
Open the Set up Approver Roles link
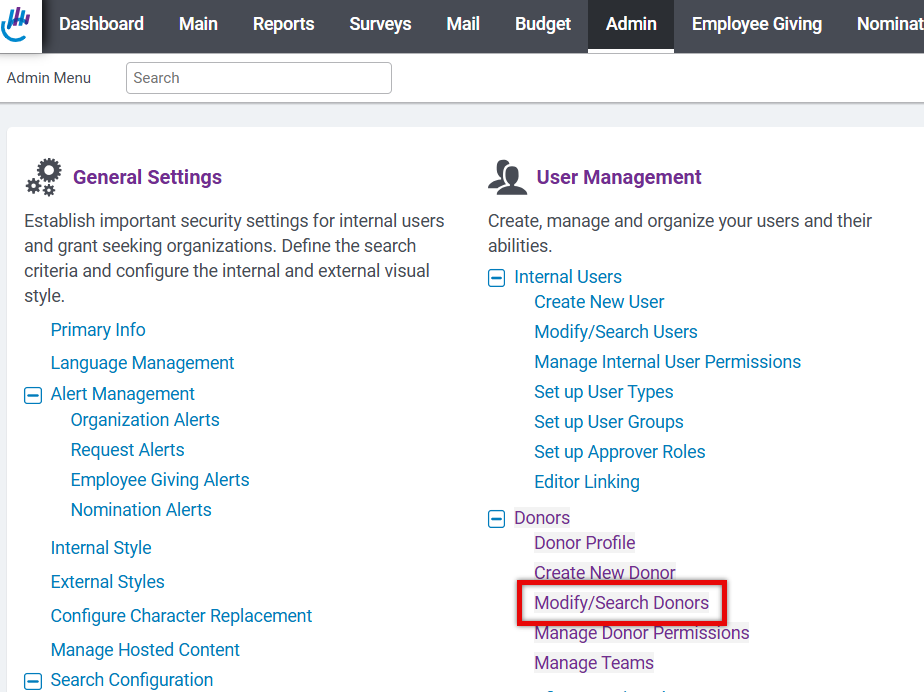620,452
